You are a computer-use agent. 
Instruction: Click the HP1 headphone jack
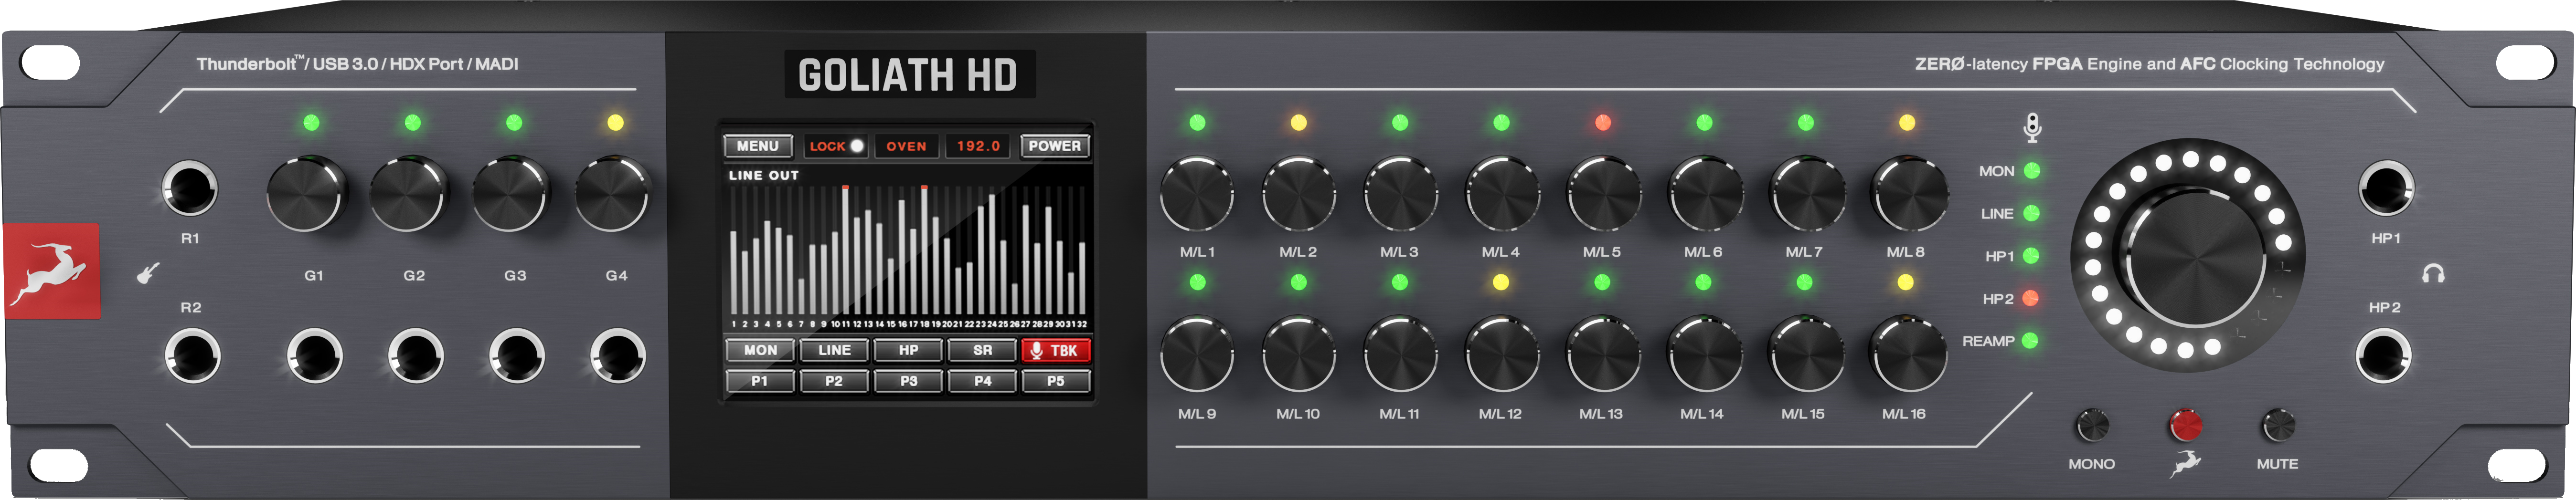point(2386,188)
